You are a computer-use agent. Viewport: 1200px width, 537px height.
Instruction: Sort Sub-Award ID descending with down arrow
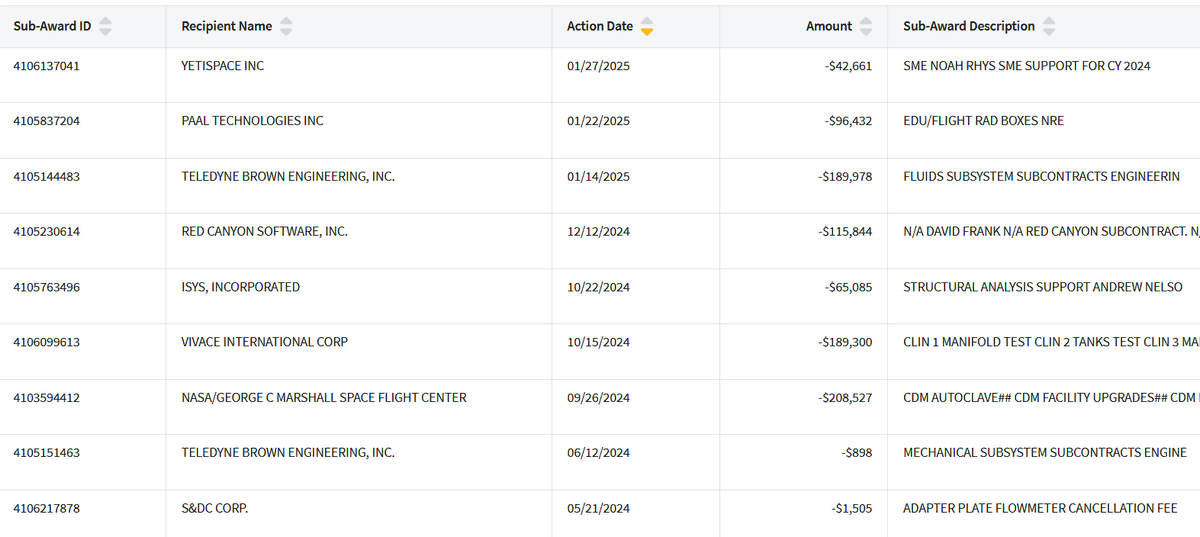106,32
